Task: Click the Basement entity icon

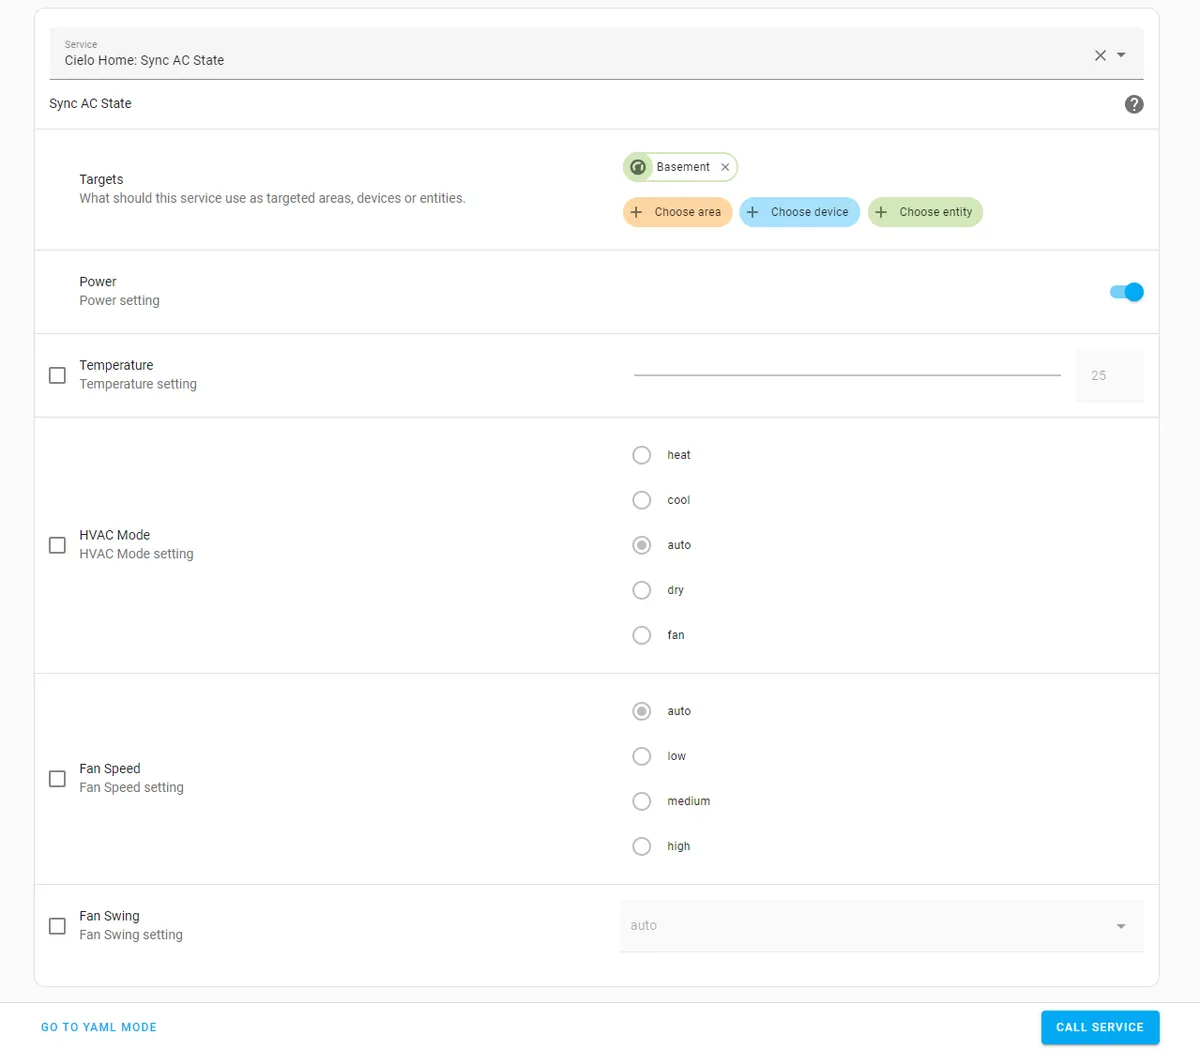Action: coord(638,167)
